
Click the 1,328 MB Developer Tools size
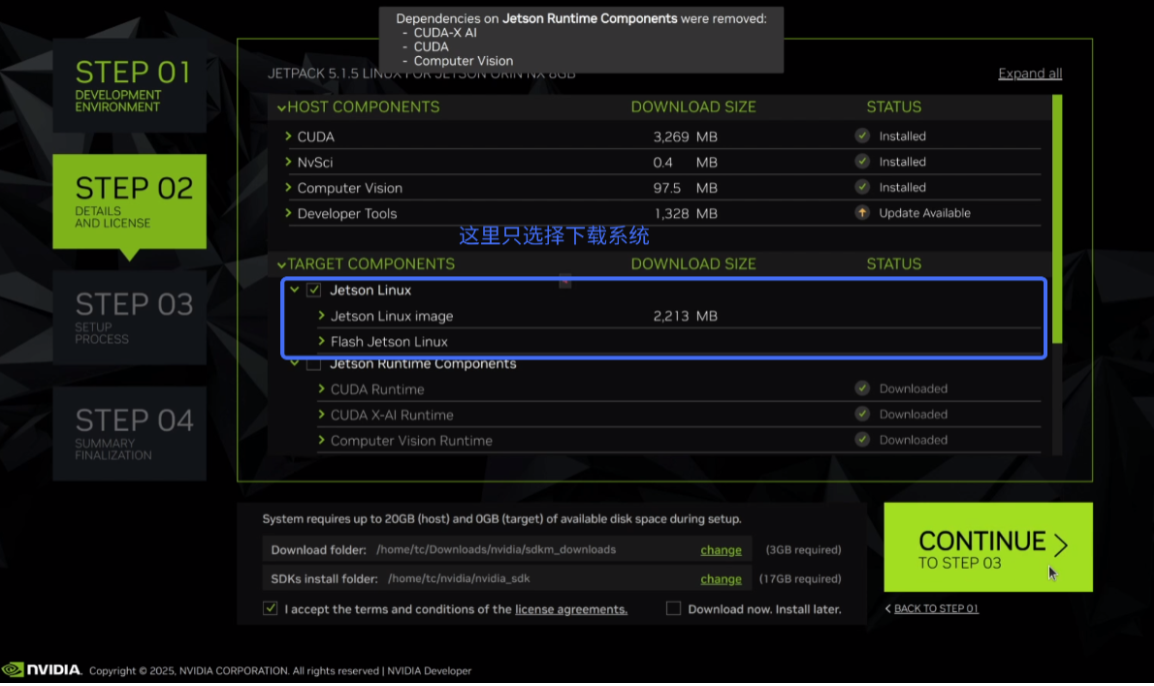point(684,213)
